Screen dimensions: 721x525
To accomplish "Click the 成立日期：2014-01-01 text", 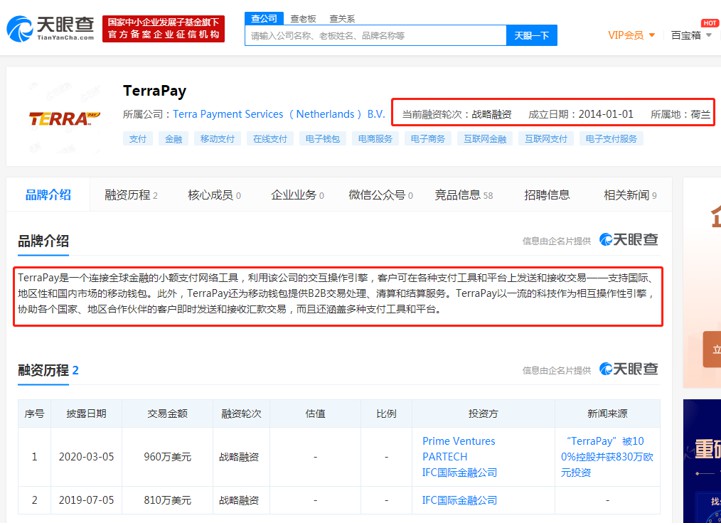I will pos(581,114).
